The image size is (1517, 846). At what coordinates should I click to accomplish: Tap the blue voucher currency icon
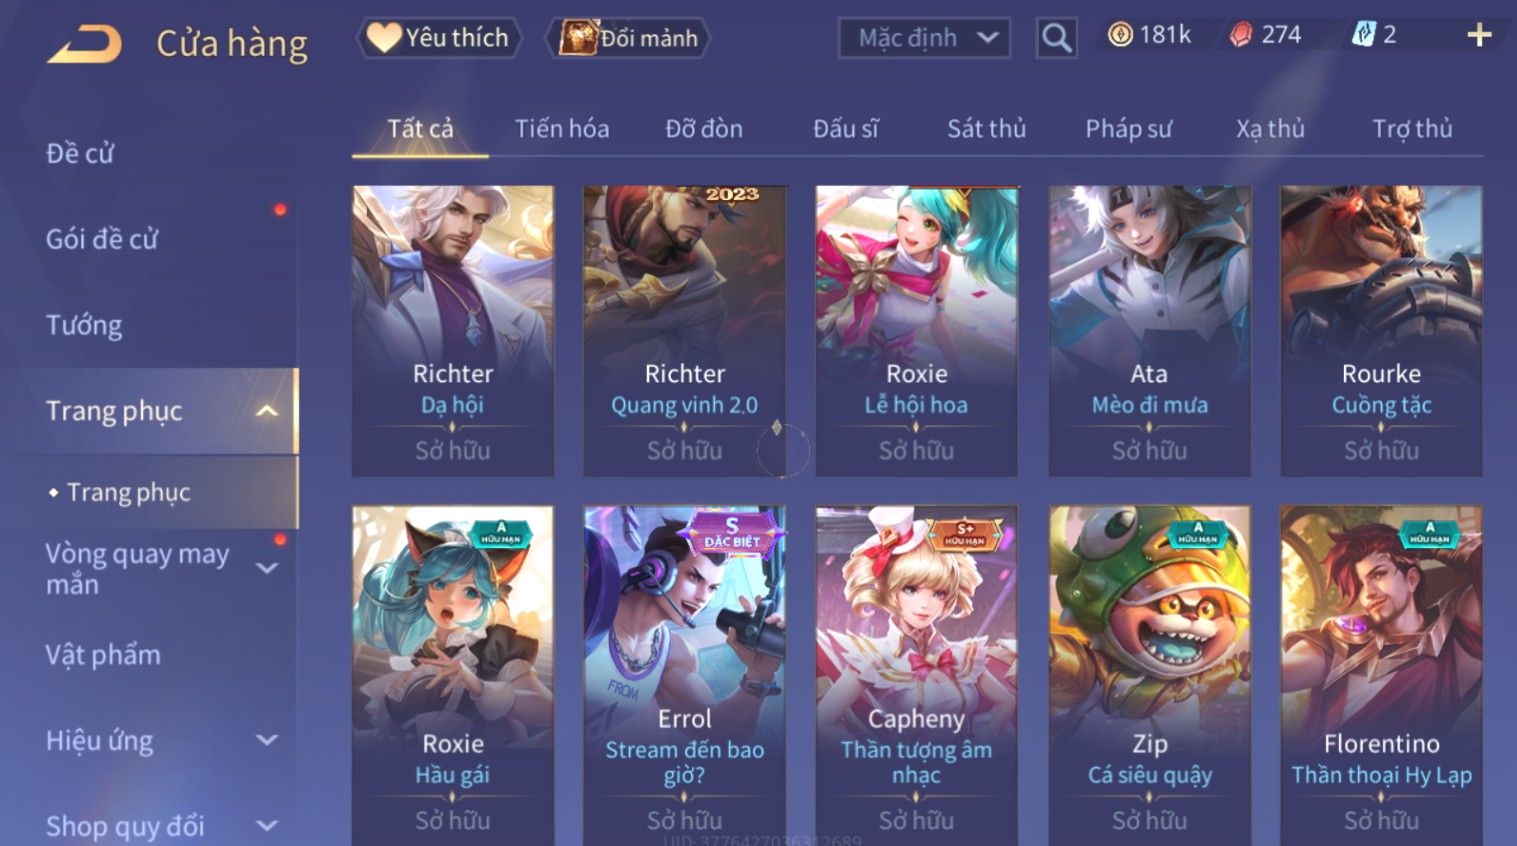pyautogui.click(x=1363, y=35)
